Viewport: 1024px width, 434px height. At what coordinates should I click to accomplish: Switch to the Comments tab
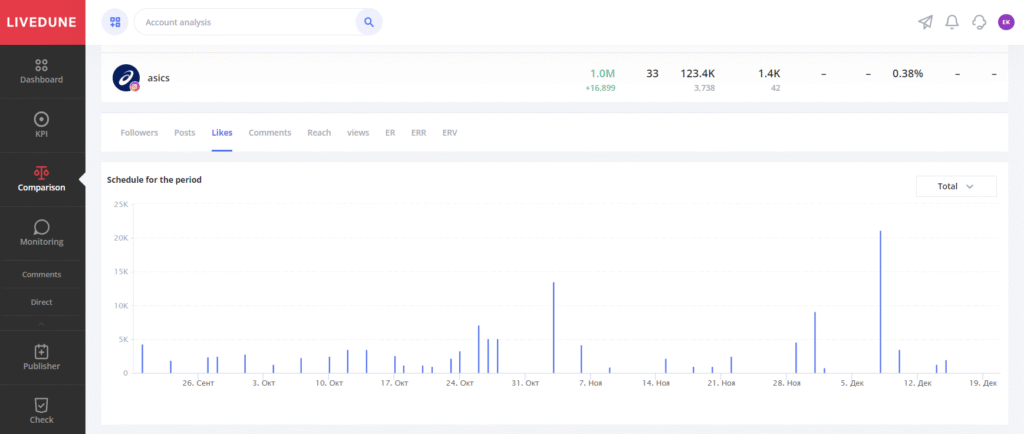[x=269, y=133]
